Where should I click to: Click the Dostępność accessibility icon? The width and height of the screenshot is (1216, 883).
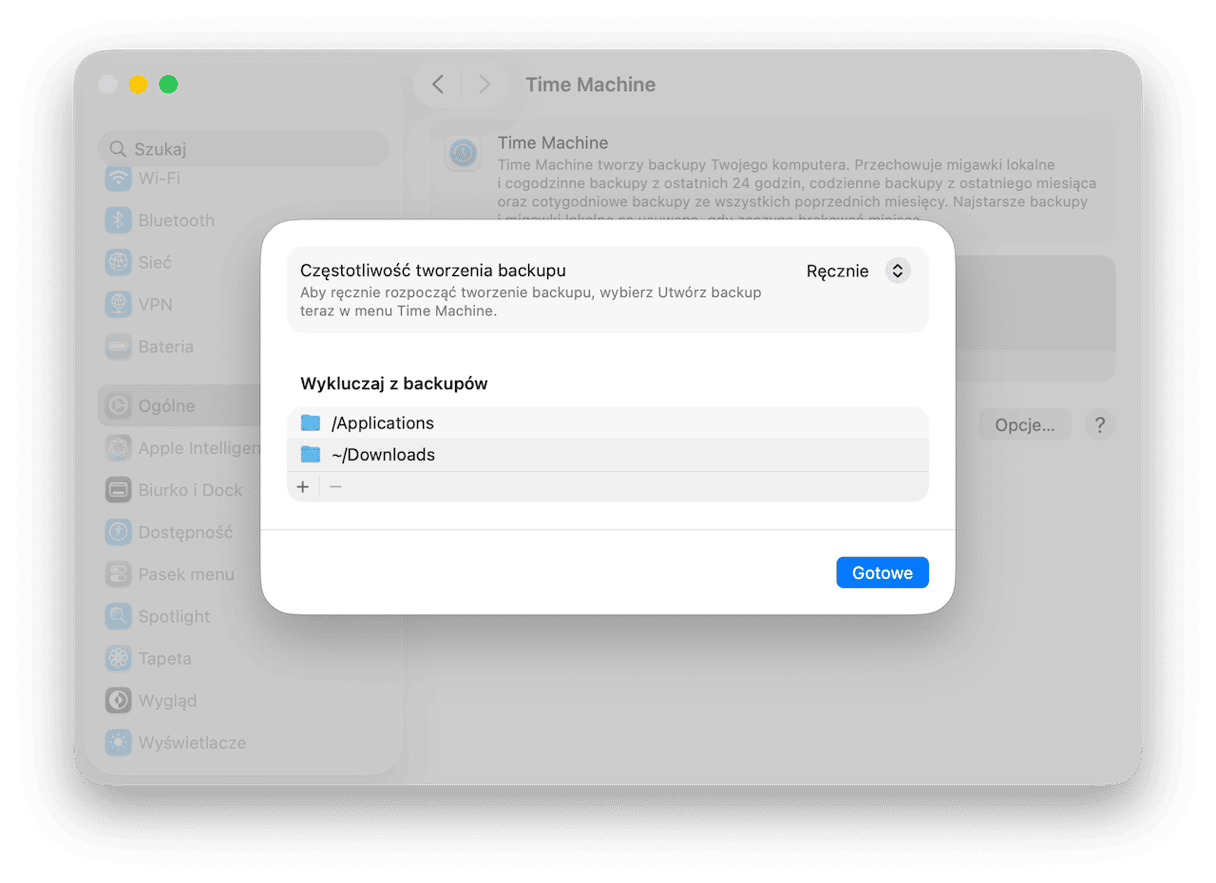pyautogui.click(x=119, y=533)
